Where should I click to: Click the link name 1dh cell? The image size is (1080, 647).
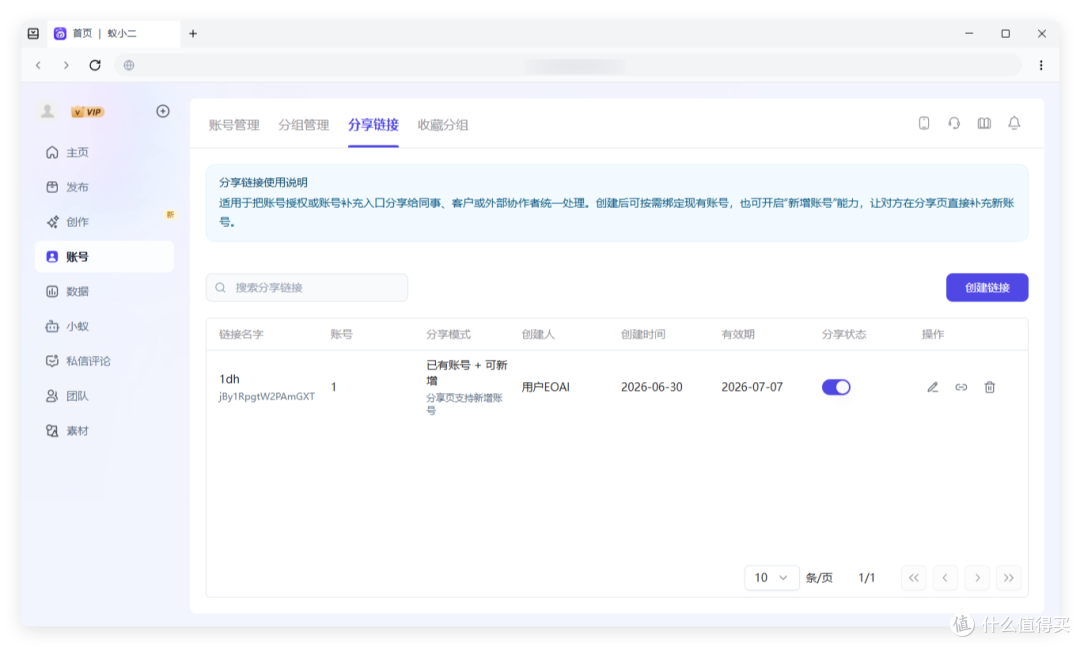[229, 379]
